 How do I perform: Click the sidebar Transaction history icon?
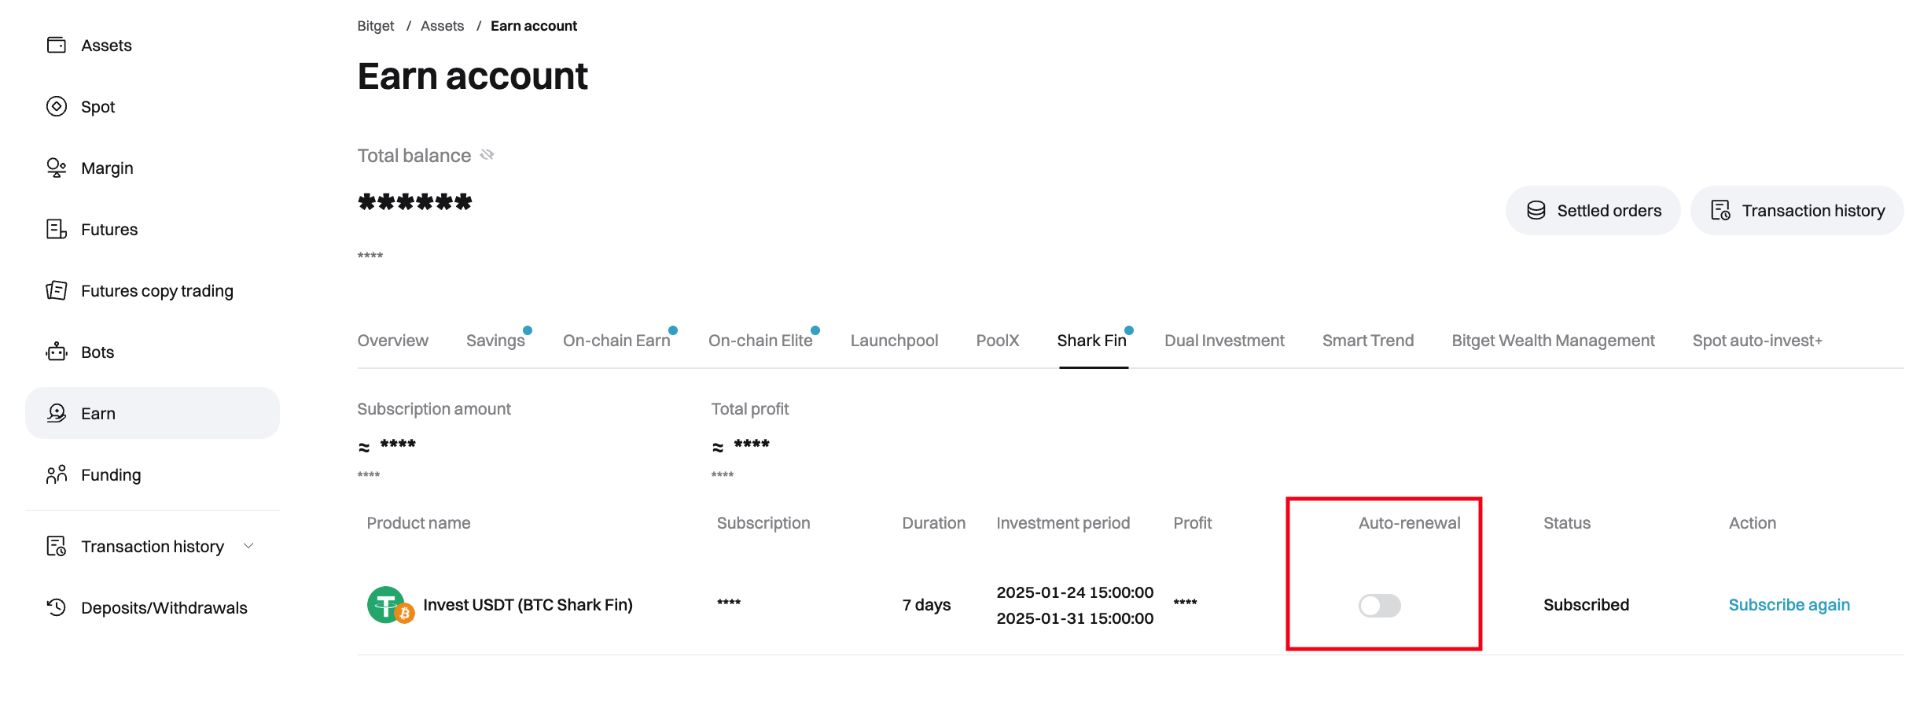pyautogui.click(x=56, y=546)
